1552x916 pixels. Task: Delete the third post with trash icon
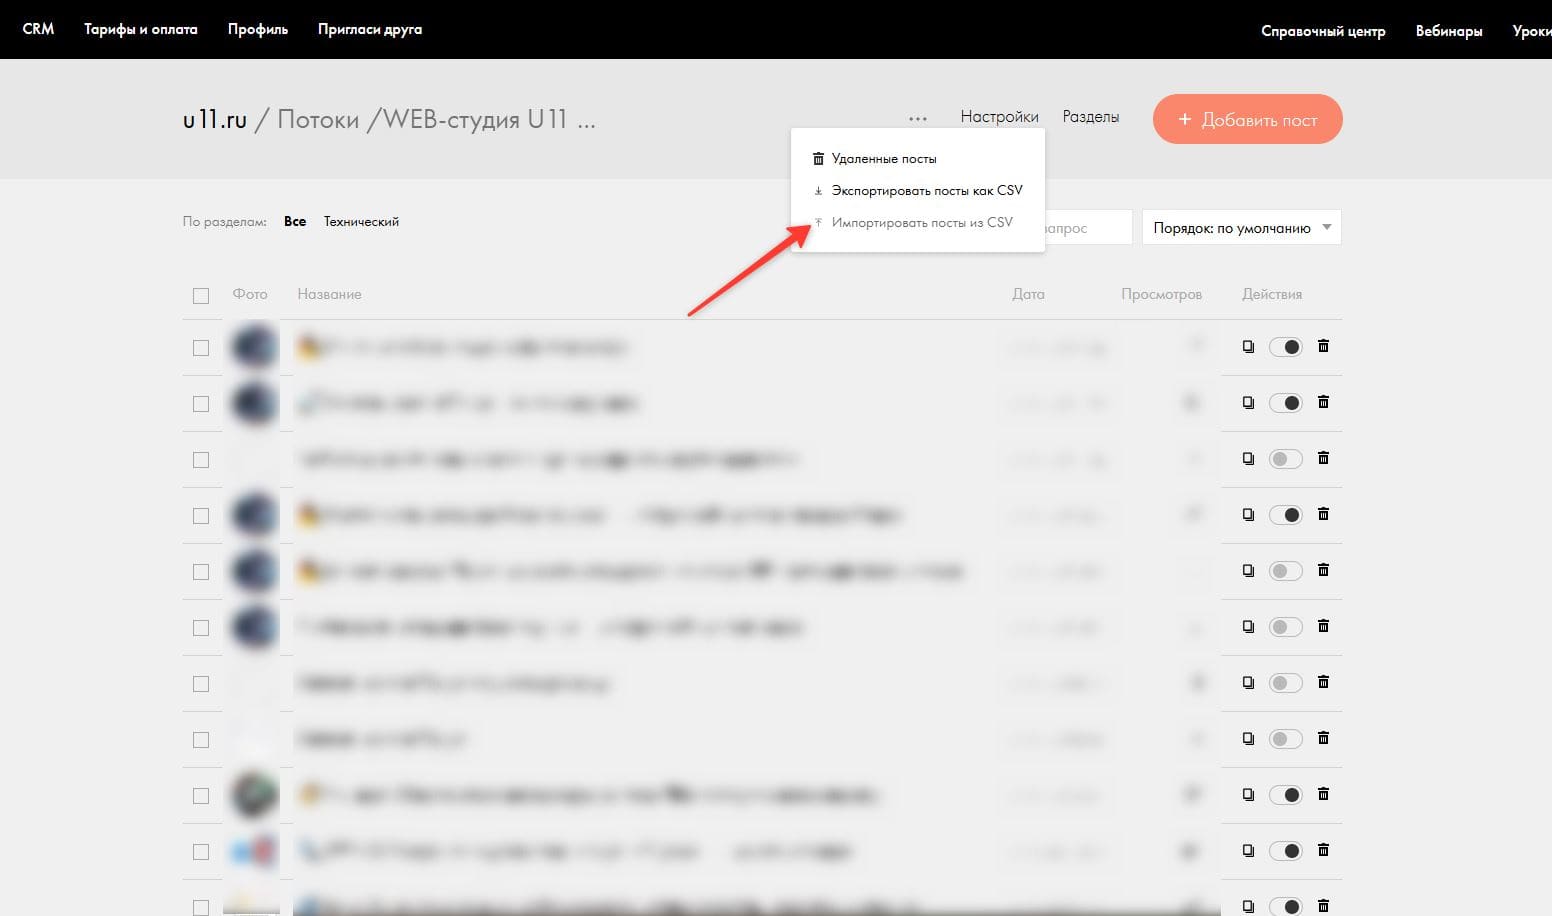click(x=1323, y=458)
